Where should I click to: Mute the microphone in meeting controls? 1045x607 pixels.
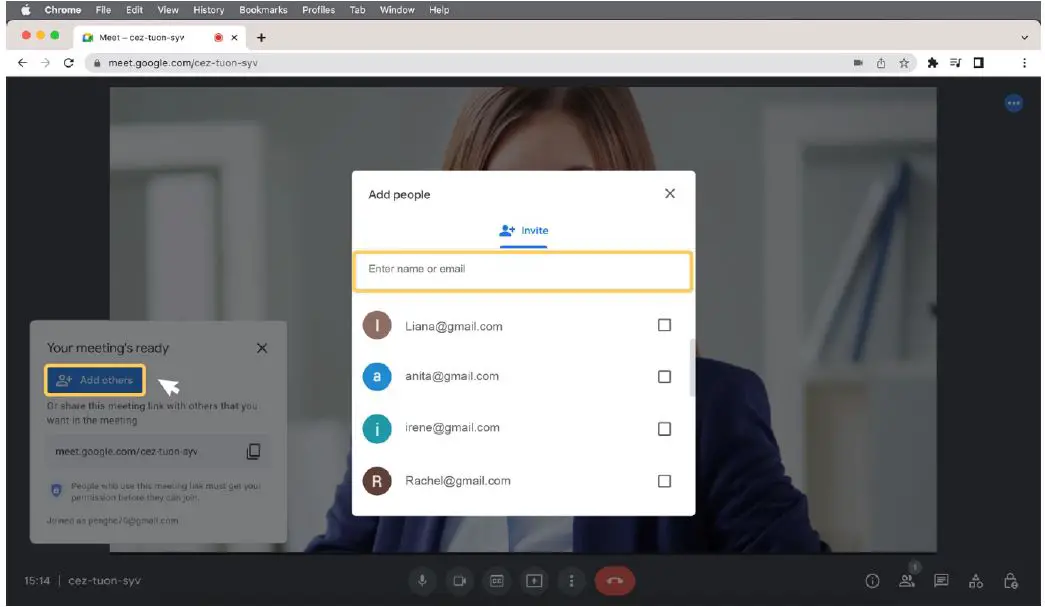tap(422, 581)
